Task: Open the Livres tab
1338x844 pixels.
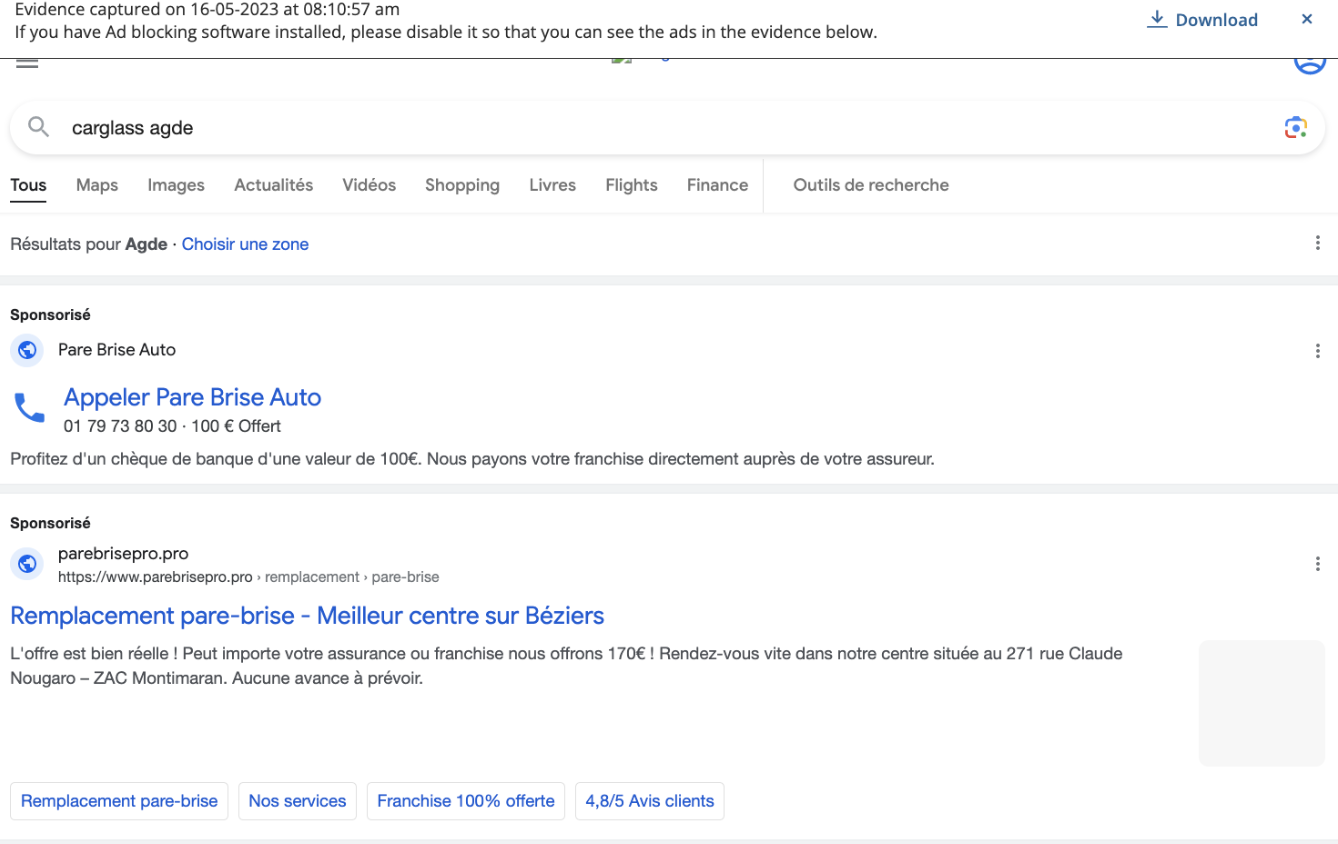Action: [x=552, y=185]
